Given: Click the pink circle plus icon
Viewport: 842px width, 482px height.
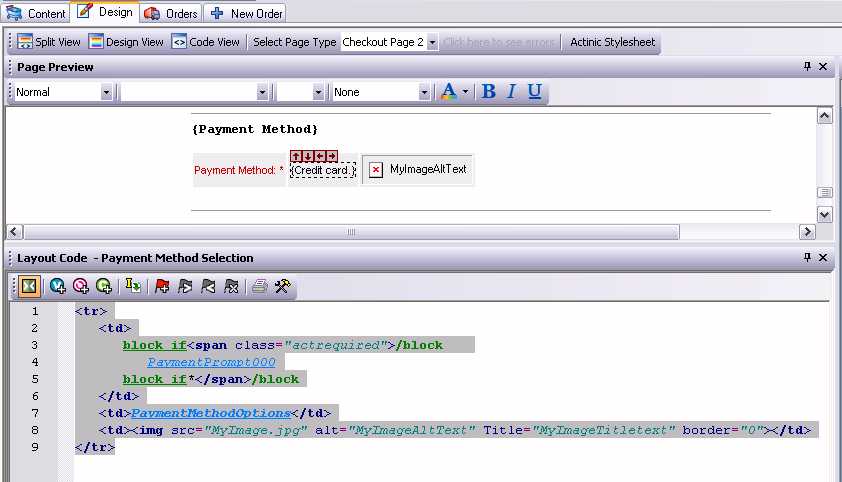Looking at the screenshot, I should (x=81, y=287).
